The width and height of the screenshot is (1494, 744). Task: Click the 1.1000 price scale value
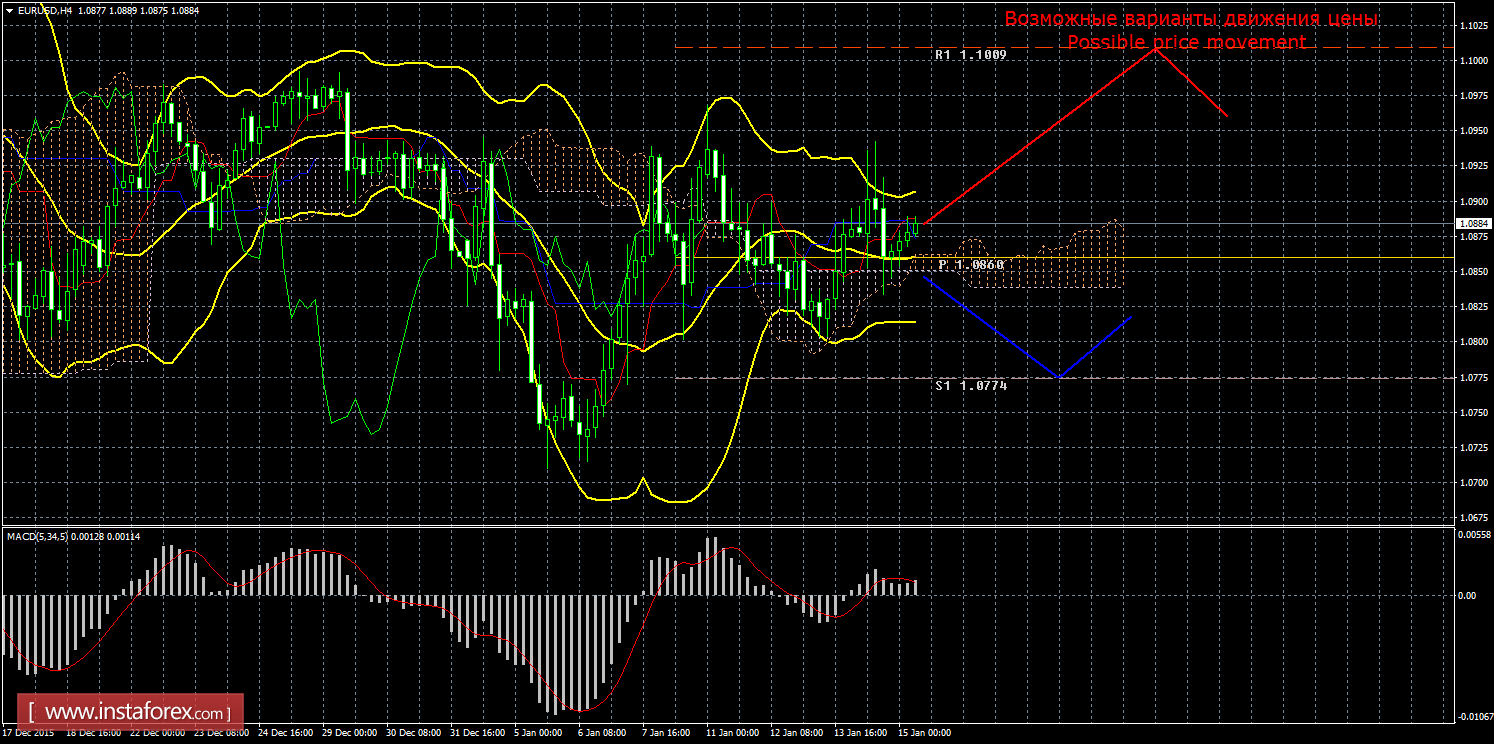1473,61
